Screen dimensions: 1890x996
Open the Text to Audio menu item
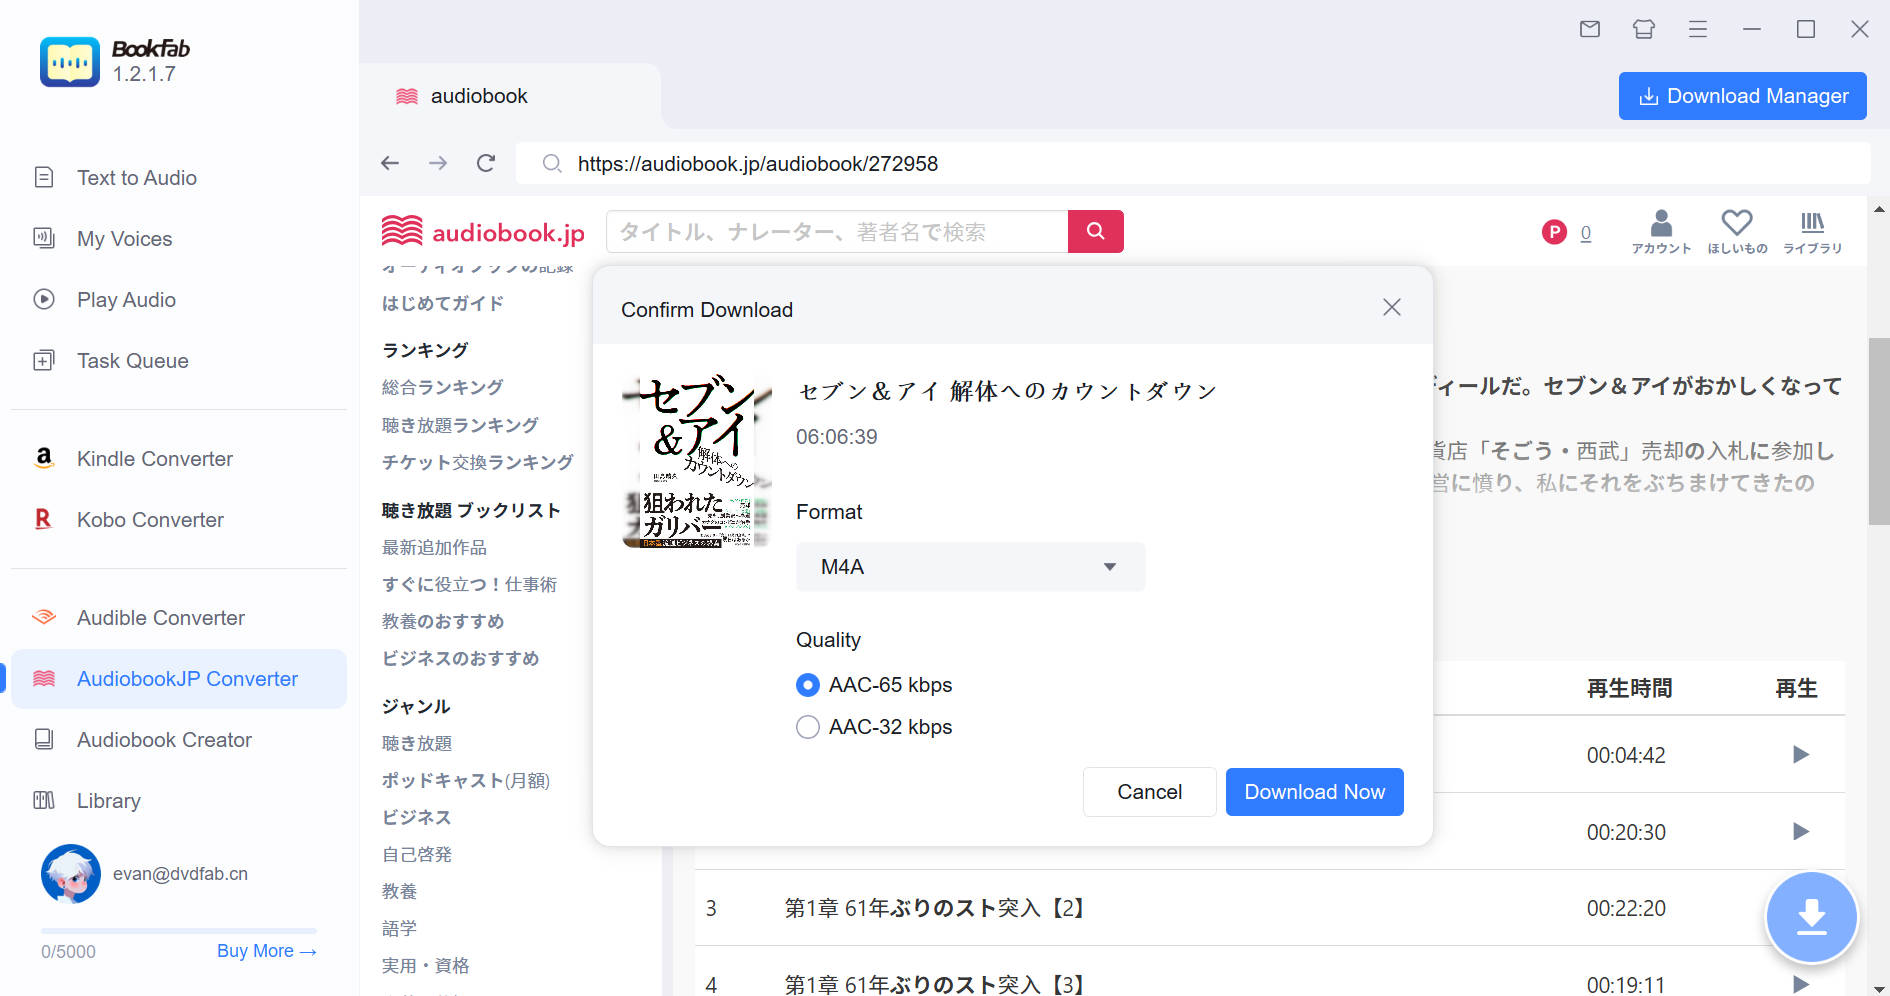(x=136, y=177)
